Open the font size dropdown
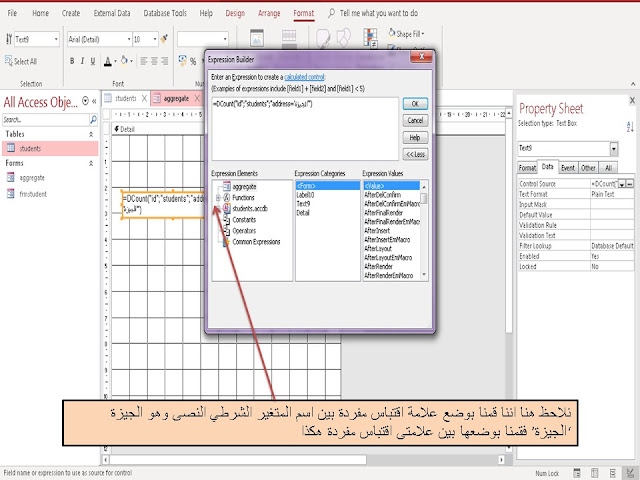 point(155,39)
